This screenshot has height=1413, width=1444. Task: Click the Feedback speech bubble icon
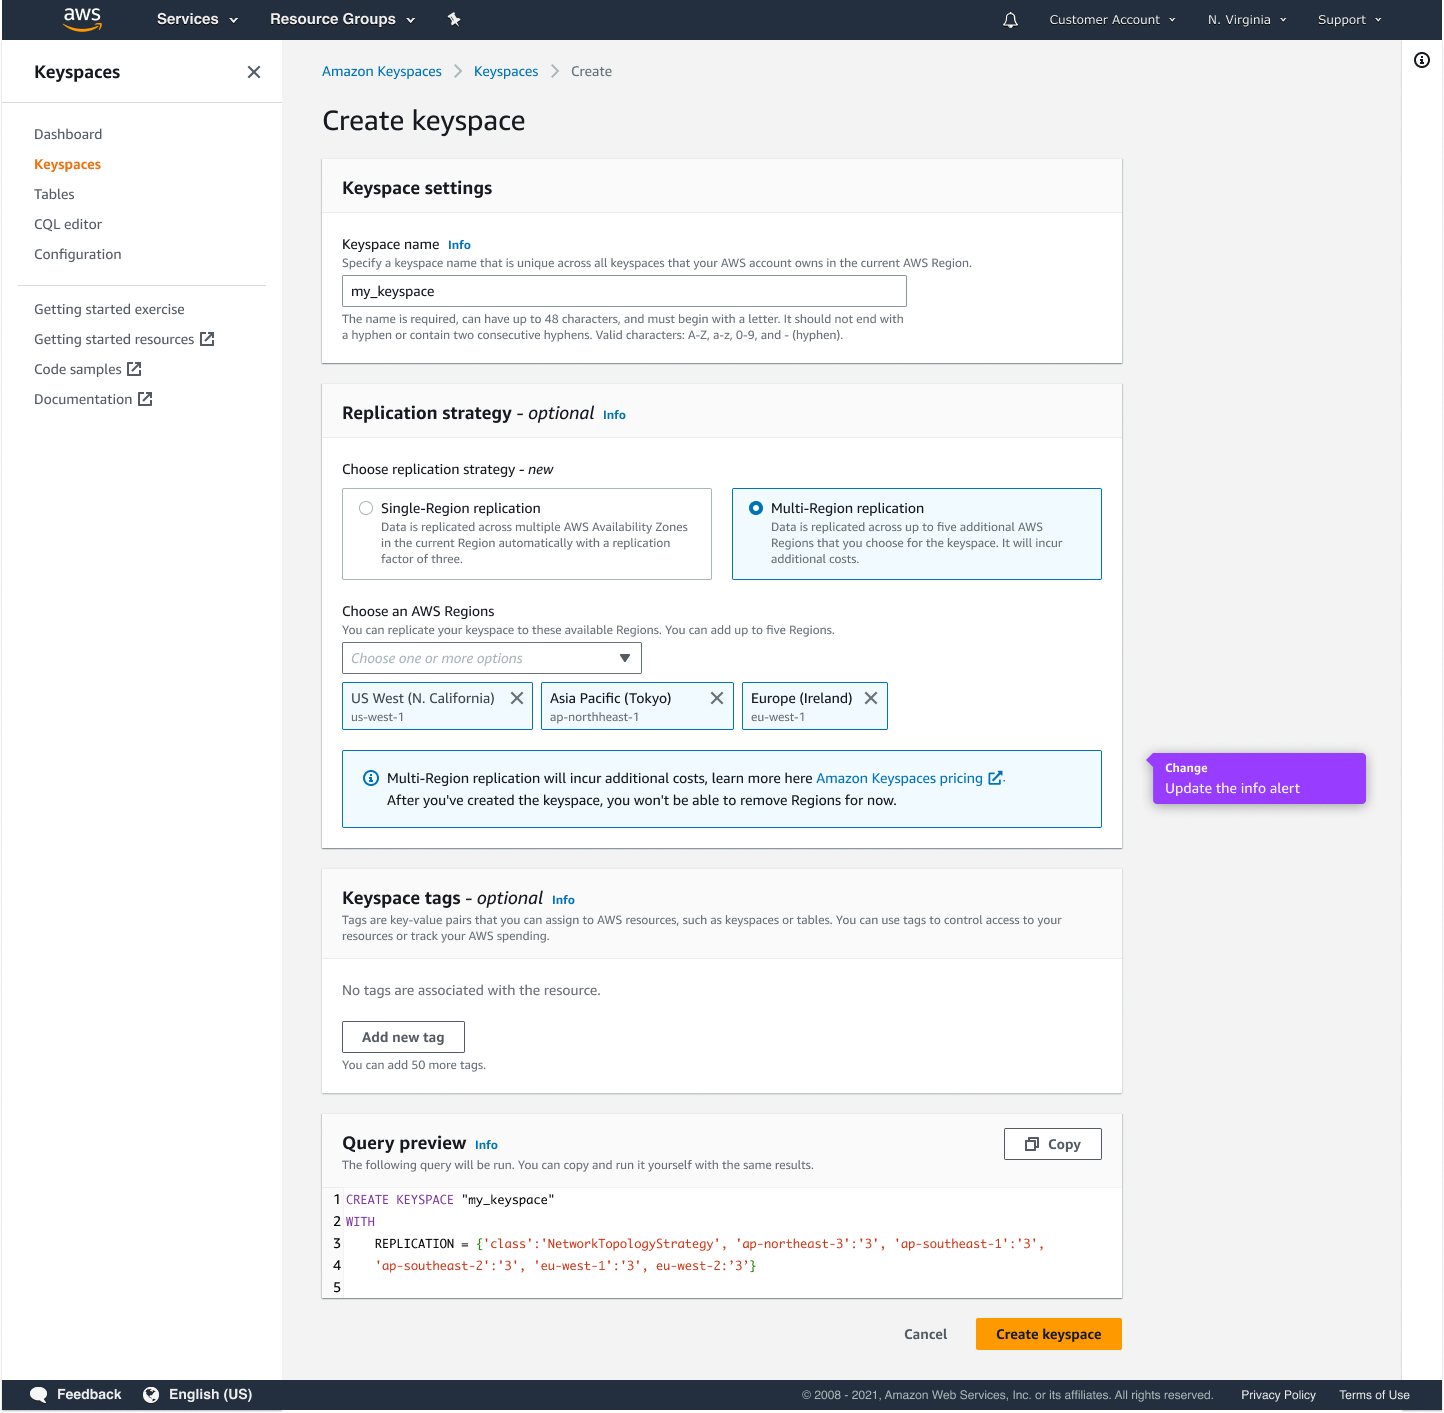coord(39,1393)
